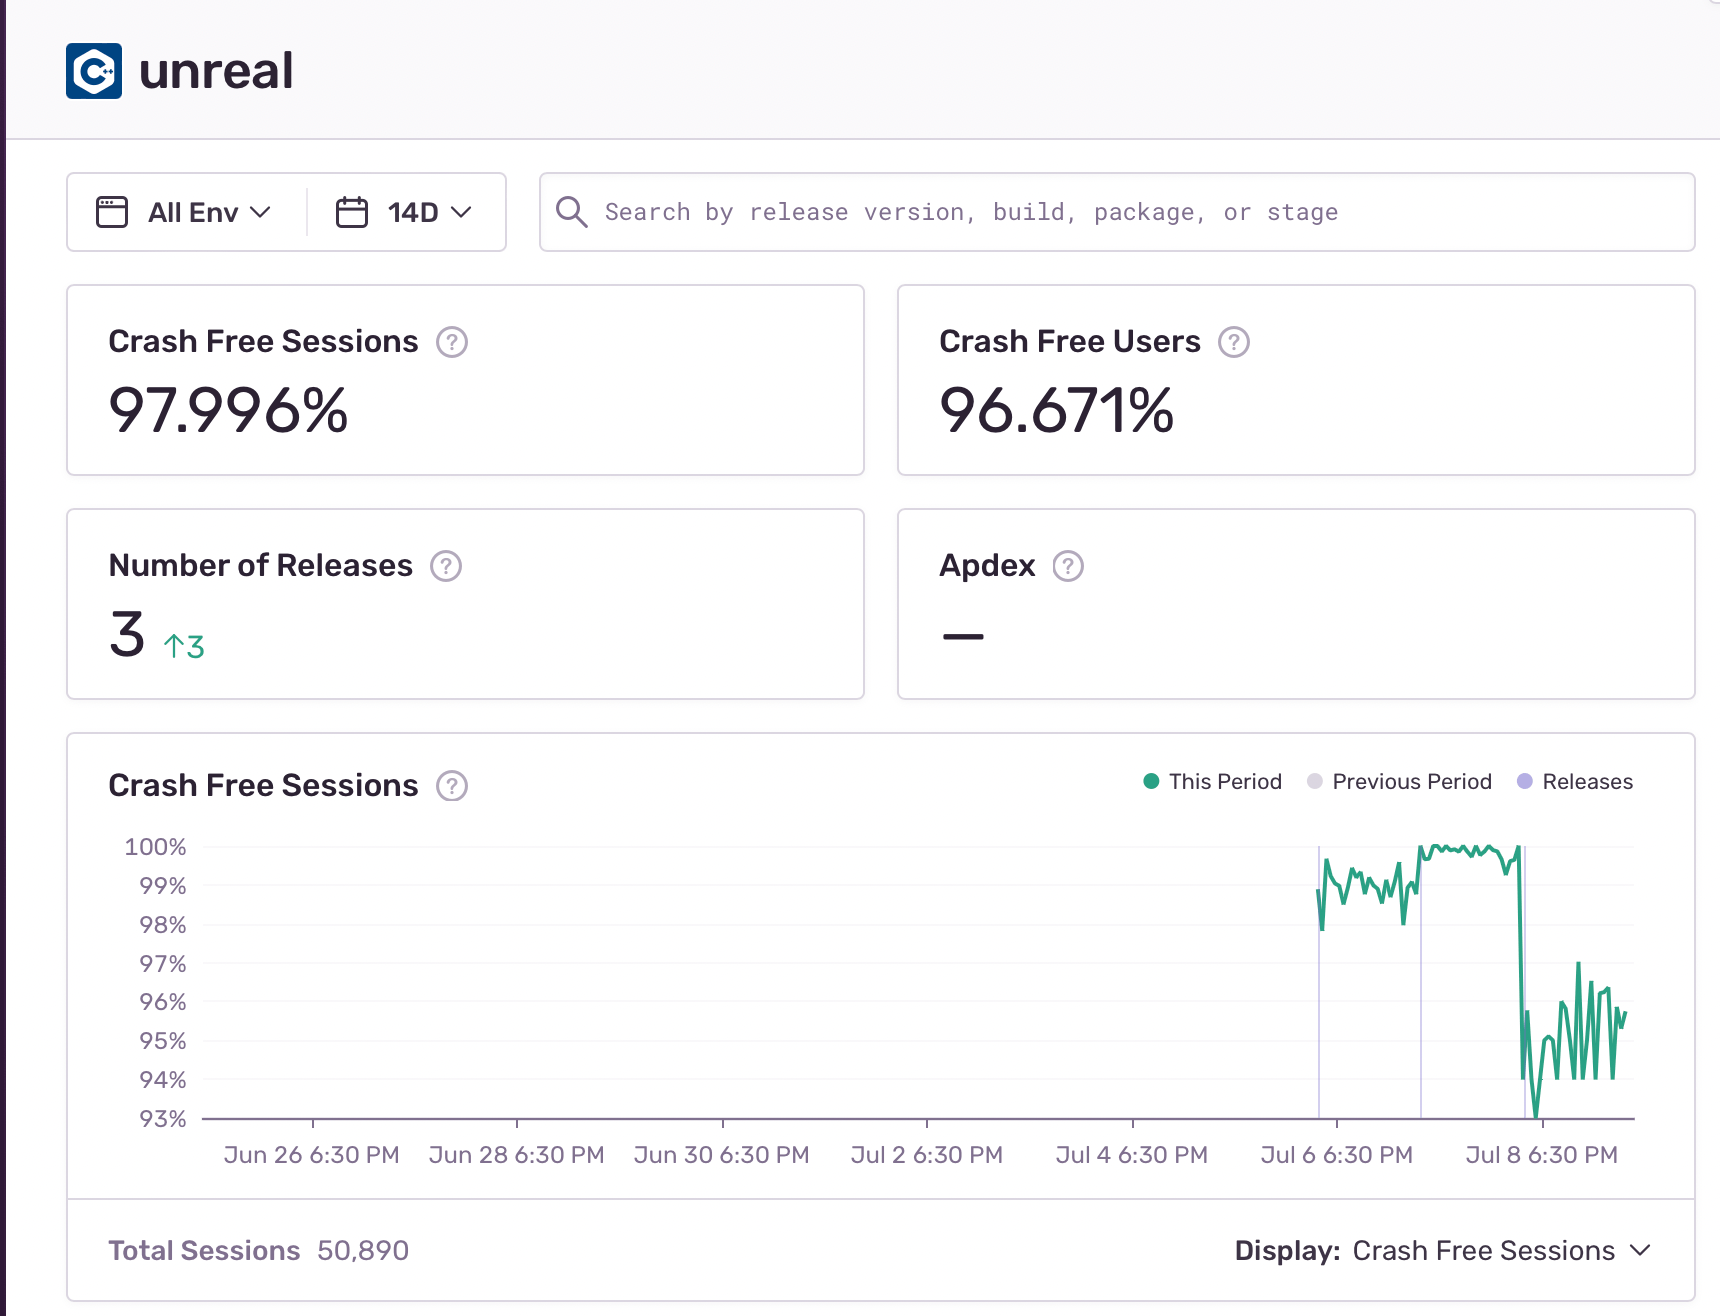Click the green This Period legend dot

[x=1151, y=782]
